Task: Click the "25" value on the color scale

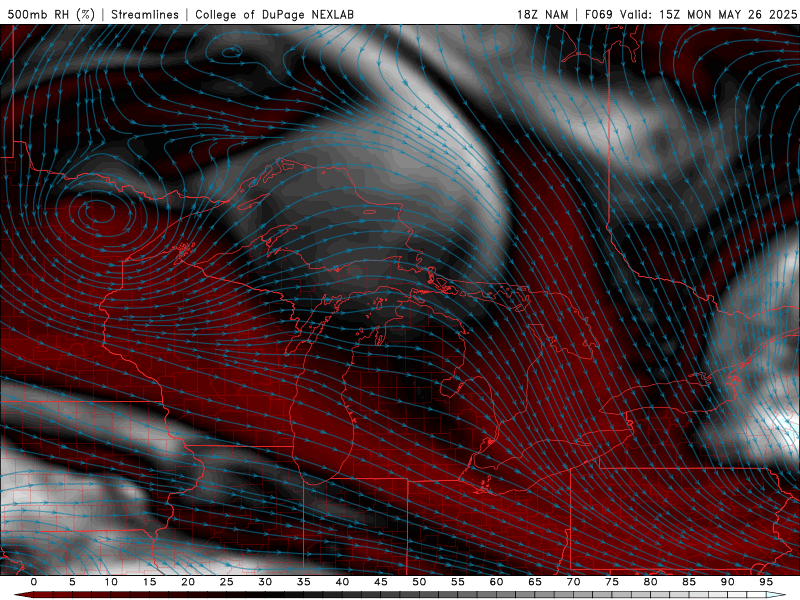Action: tap(227, 582)
